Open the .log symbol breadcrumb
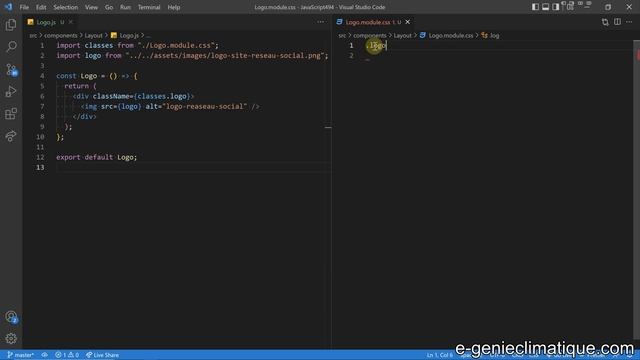 coord(490,36)
